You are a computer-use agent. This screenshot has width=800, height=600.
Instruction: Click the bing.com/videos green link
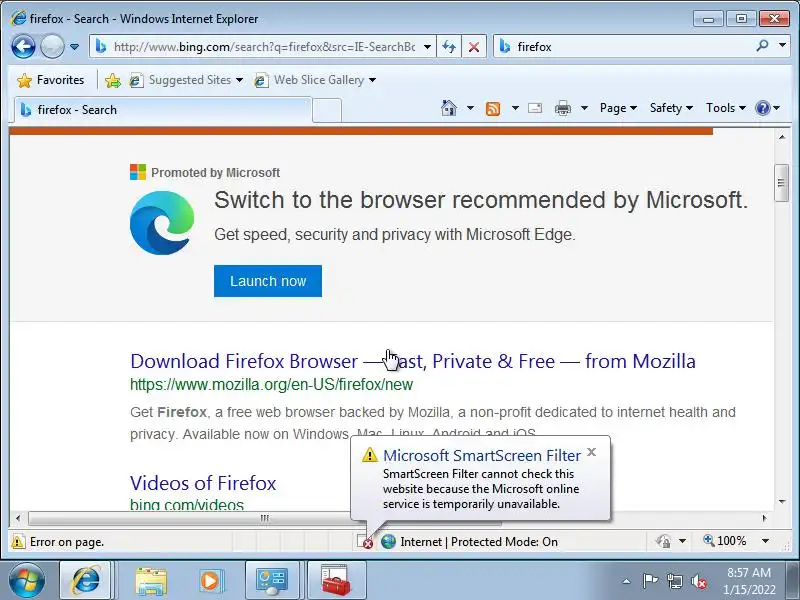(x=187, y=505)
